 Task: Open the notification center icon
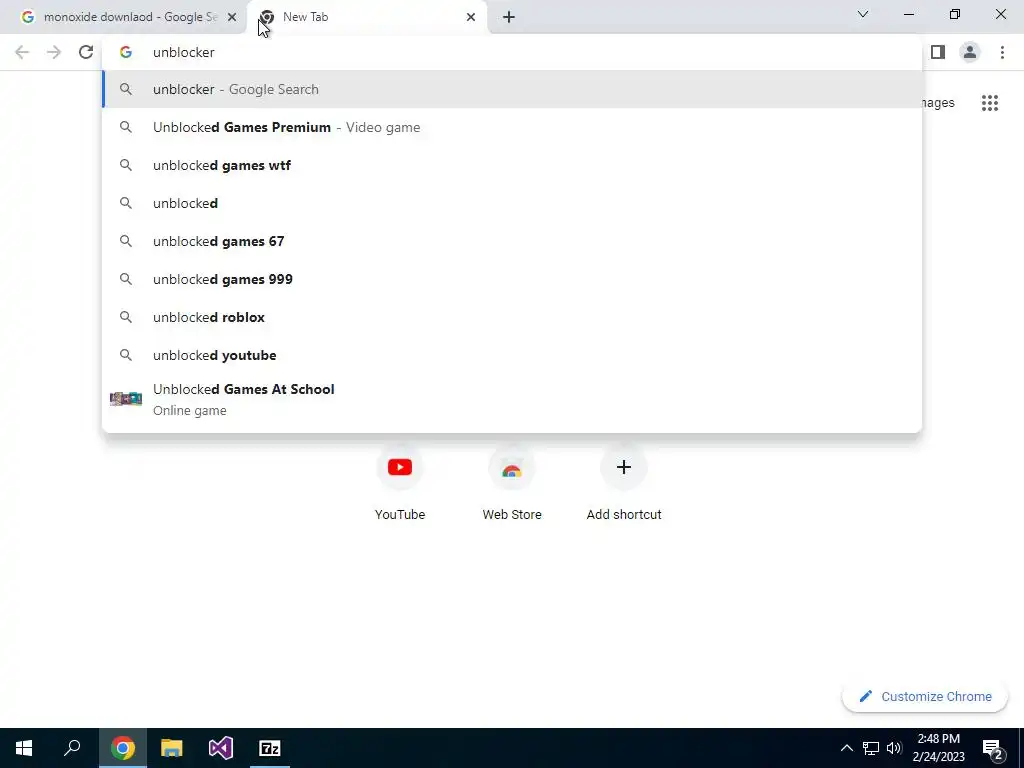(x=993, y=748)
